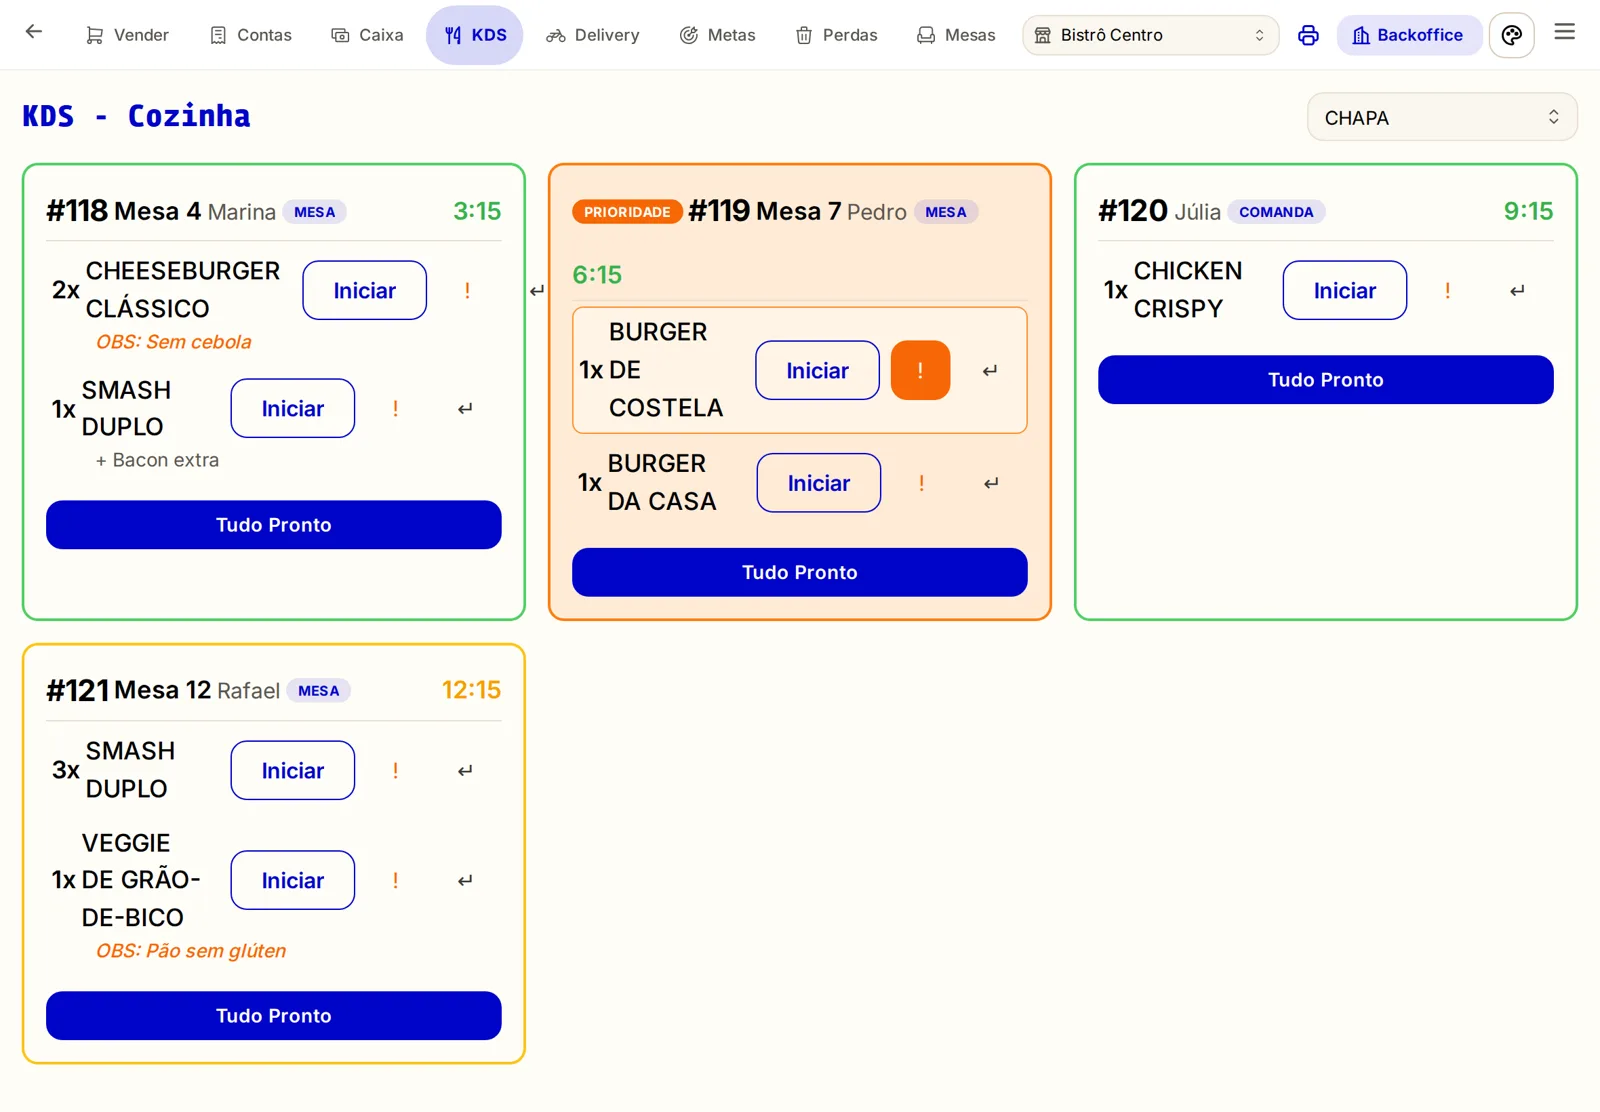Go to the Mesas tab
Image resolution: width=1600 pixels, height=1112 pixels.
click(x=957, y=36)
